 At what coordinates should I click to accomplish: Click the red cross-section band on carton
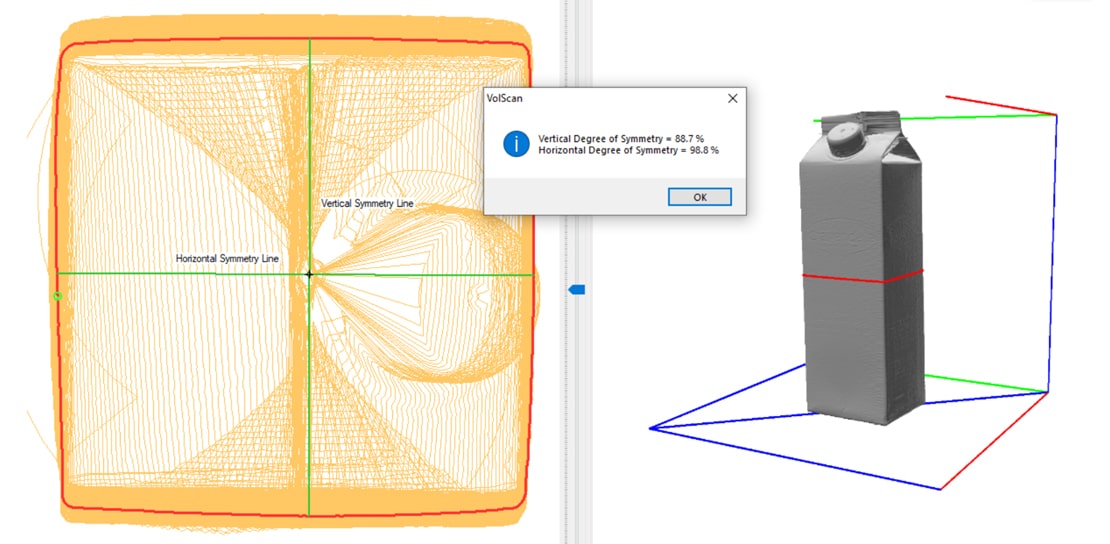(860, 277)
